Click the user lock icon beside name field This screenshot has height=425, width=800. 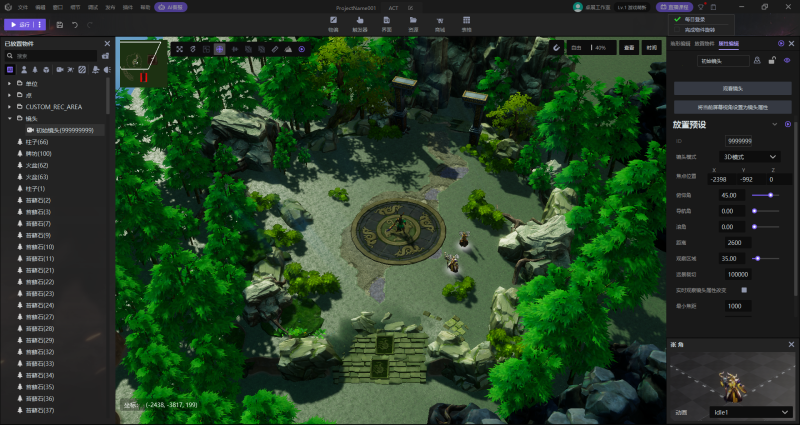coord(757,61)
